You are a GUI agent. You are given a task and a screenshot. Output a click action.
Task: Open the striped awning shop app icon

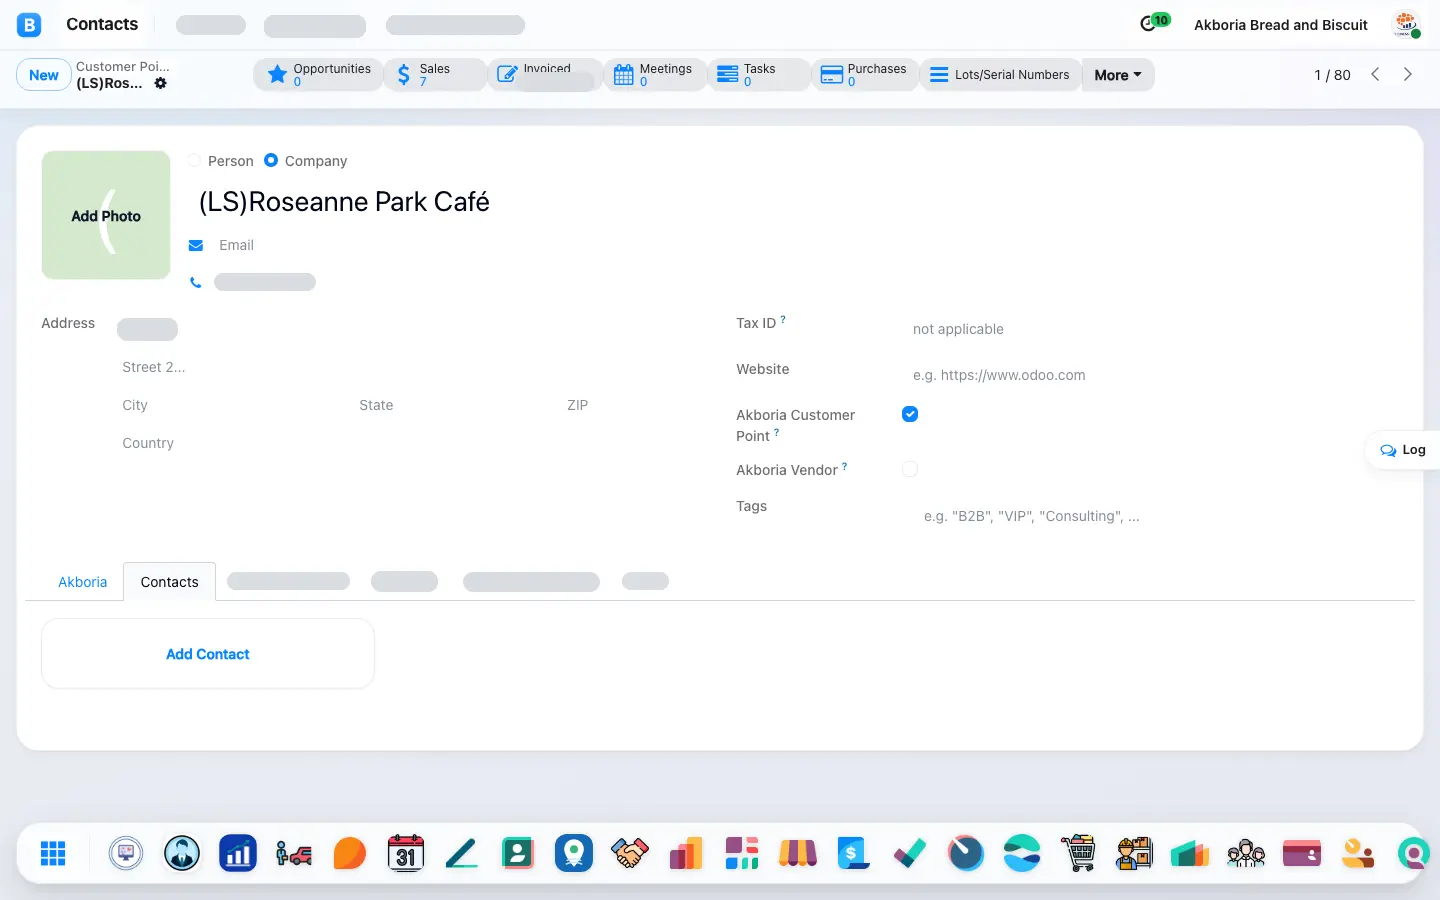click(798, 853)
